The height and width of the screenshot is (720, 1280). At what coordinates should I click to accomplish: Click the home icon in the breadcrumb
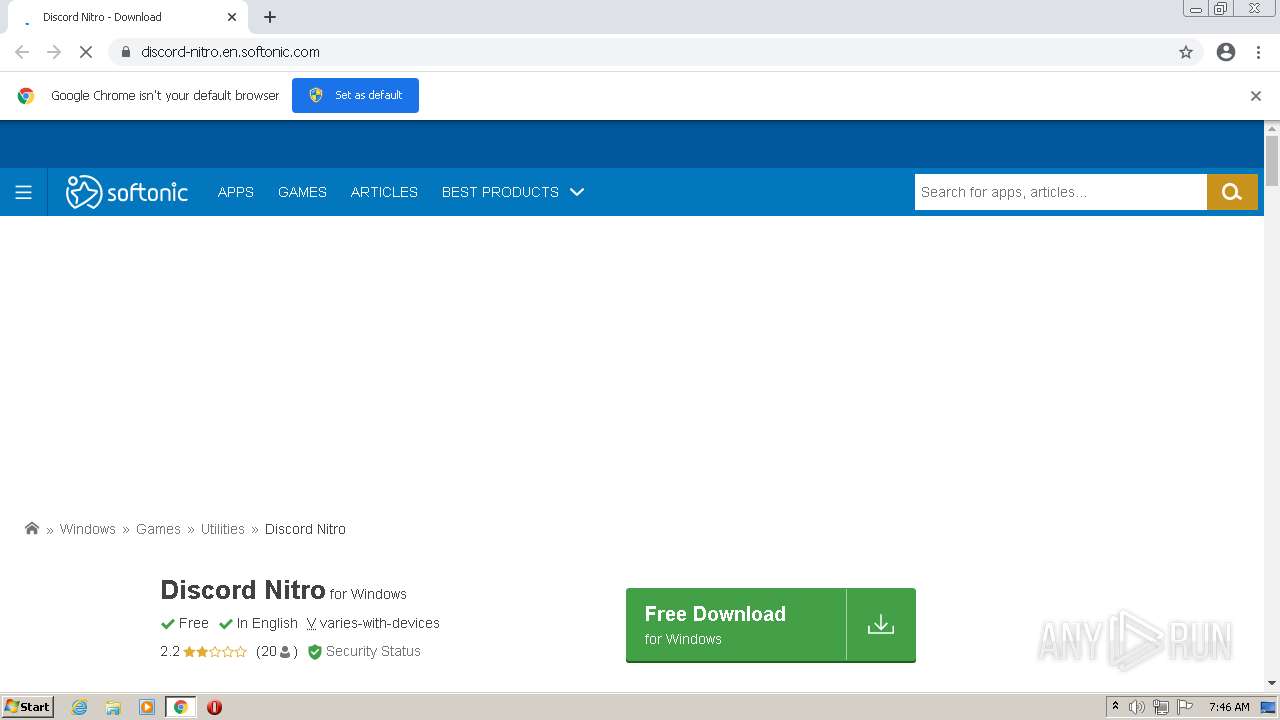pos(32,529)
